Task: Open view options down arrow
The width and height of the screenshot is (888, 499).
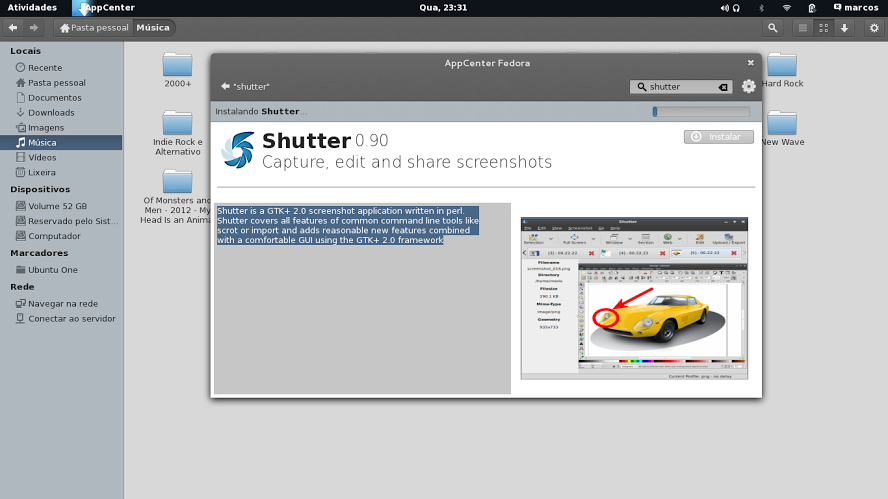Action: [x=844, y=28]
